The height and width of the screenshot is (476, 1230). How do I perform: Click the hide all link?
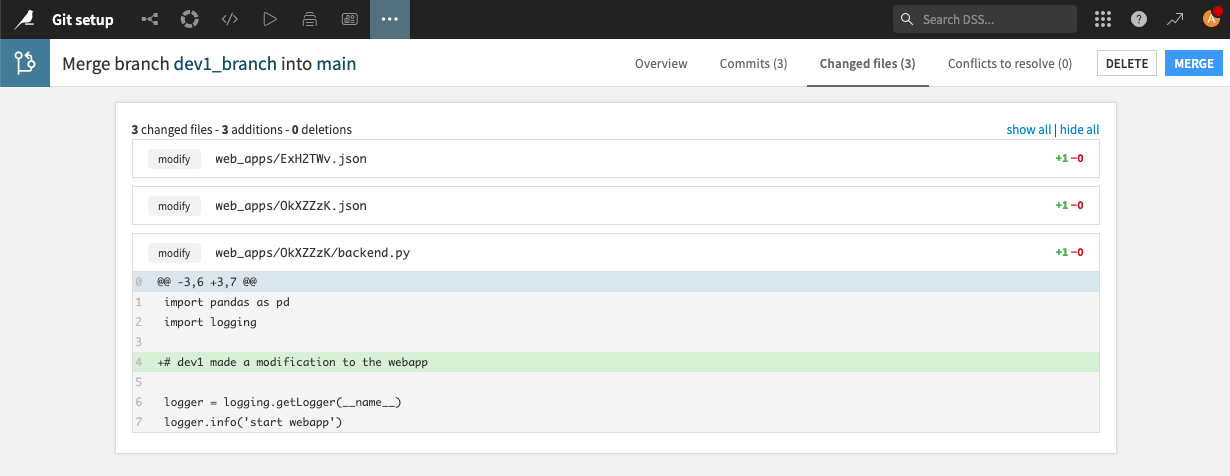[1079, 130]
